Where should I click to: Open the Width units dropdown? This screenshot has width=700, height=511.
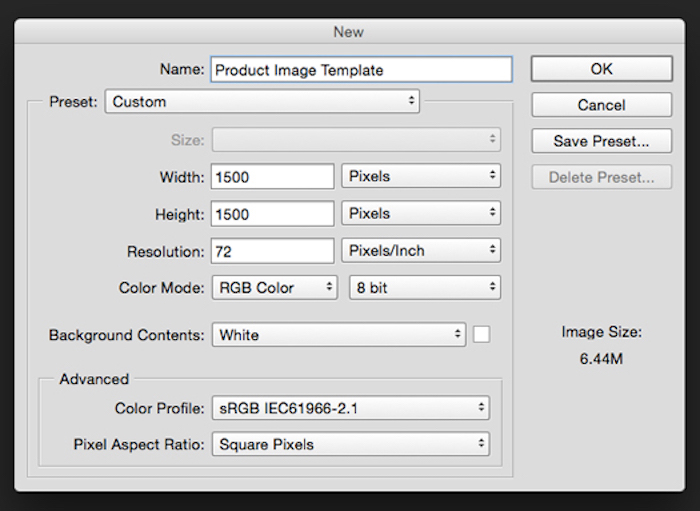click(421, 177)
